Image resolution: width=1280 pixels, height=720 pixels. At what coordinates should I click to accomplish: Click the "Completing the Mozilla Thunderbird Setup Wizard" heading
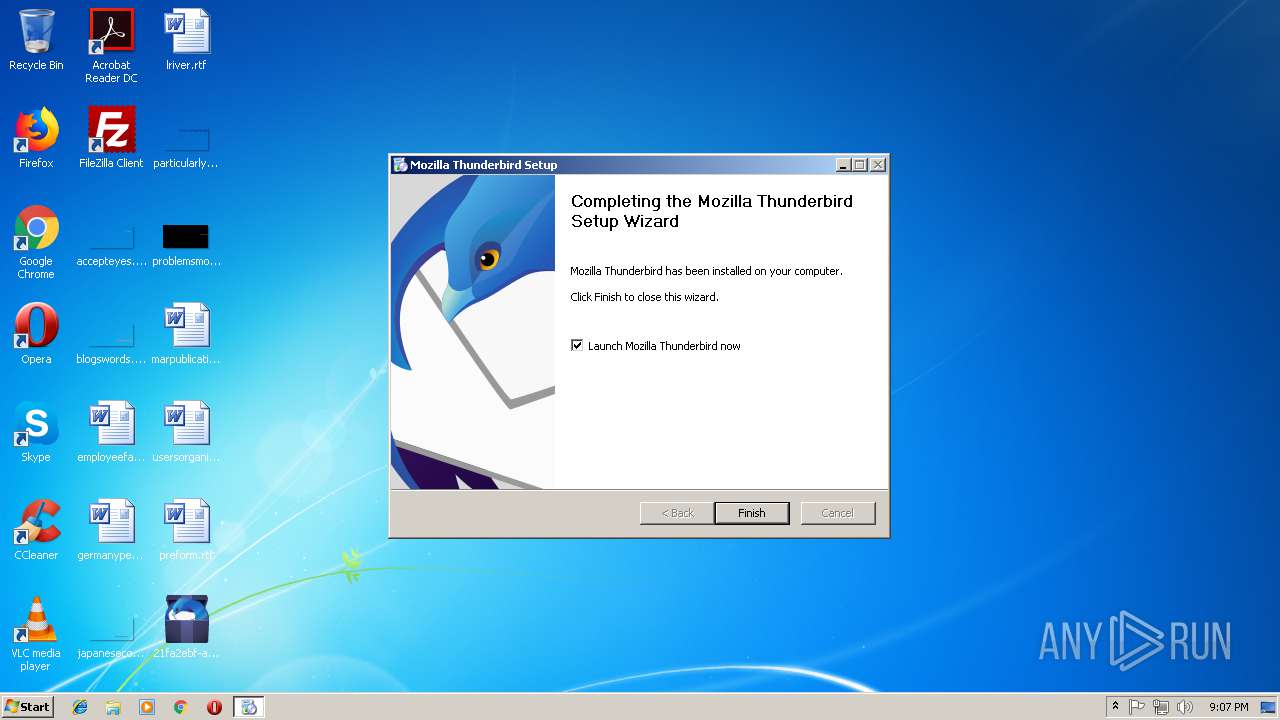tap(712, 211)
